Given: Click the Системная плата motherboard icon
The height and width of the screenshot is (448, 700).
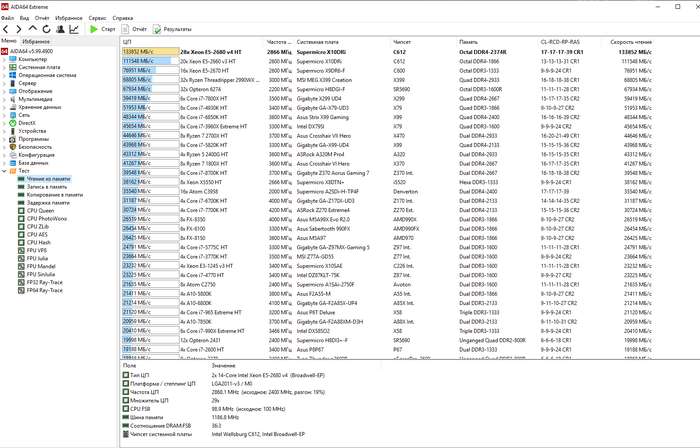Looking at the screenshot, I should click(12, 67).
